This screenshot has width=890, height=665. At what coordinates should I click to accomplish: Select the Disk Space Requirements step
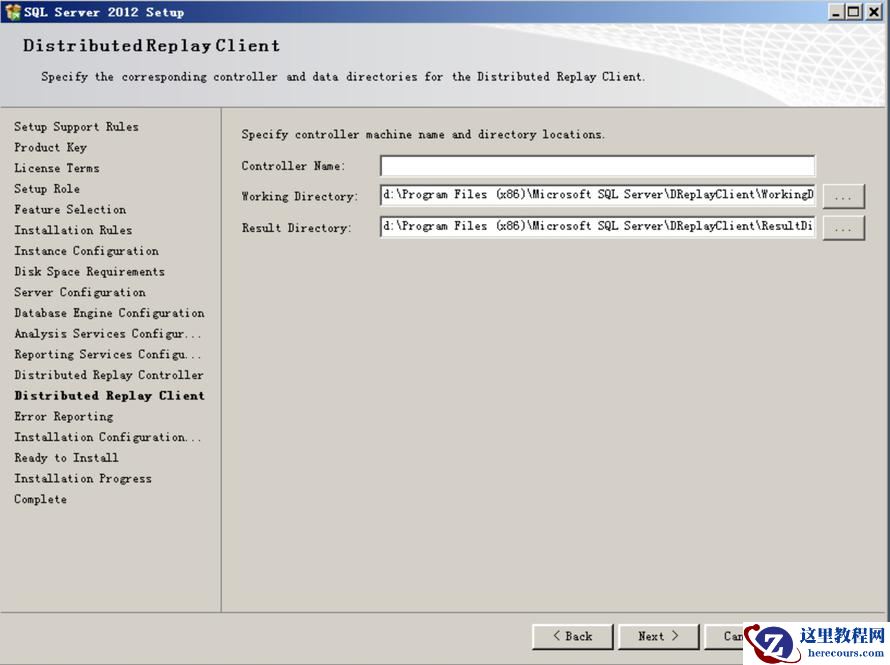90,272
